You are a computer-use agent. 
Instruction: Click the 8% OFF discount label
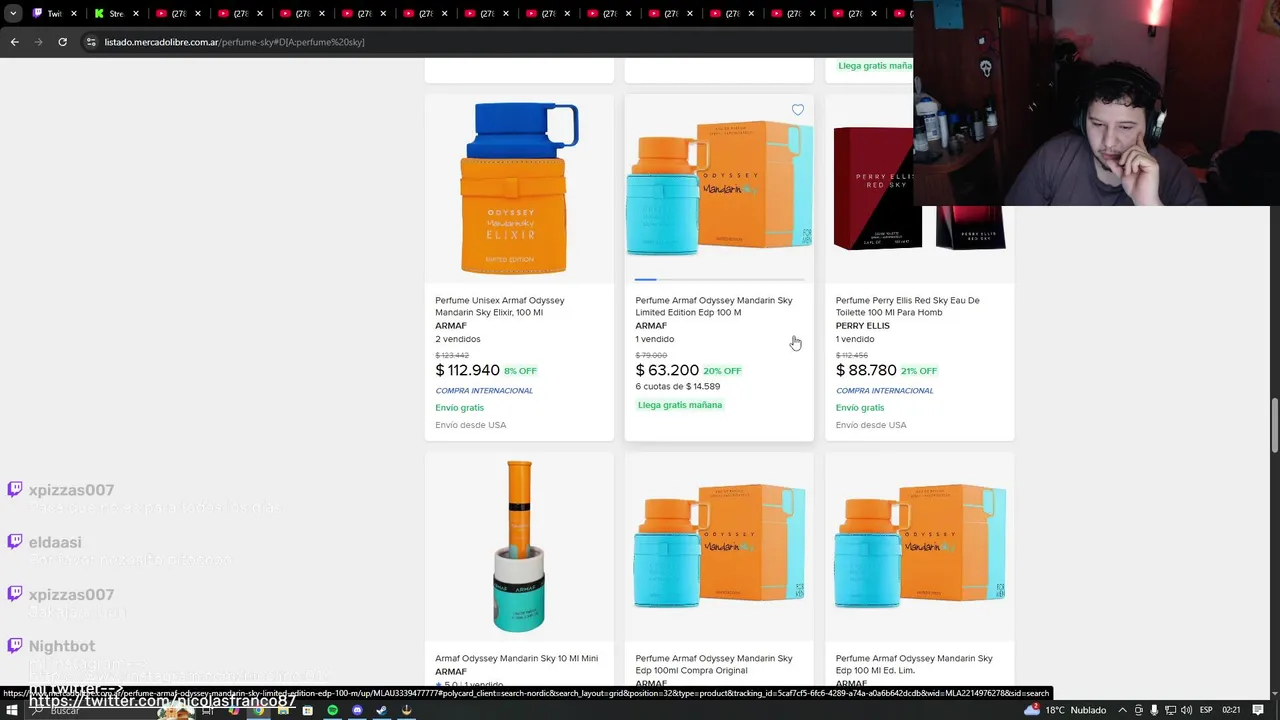520,371
